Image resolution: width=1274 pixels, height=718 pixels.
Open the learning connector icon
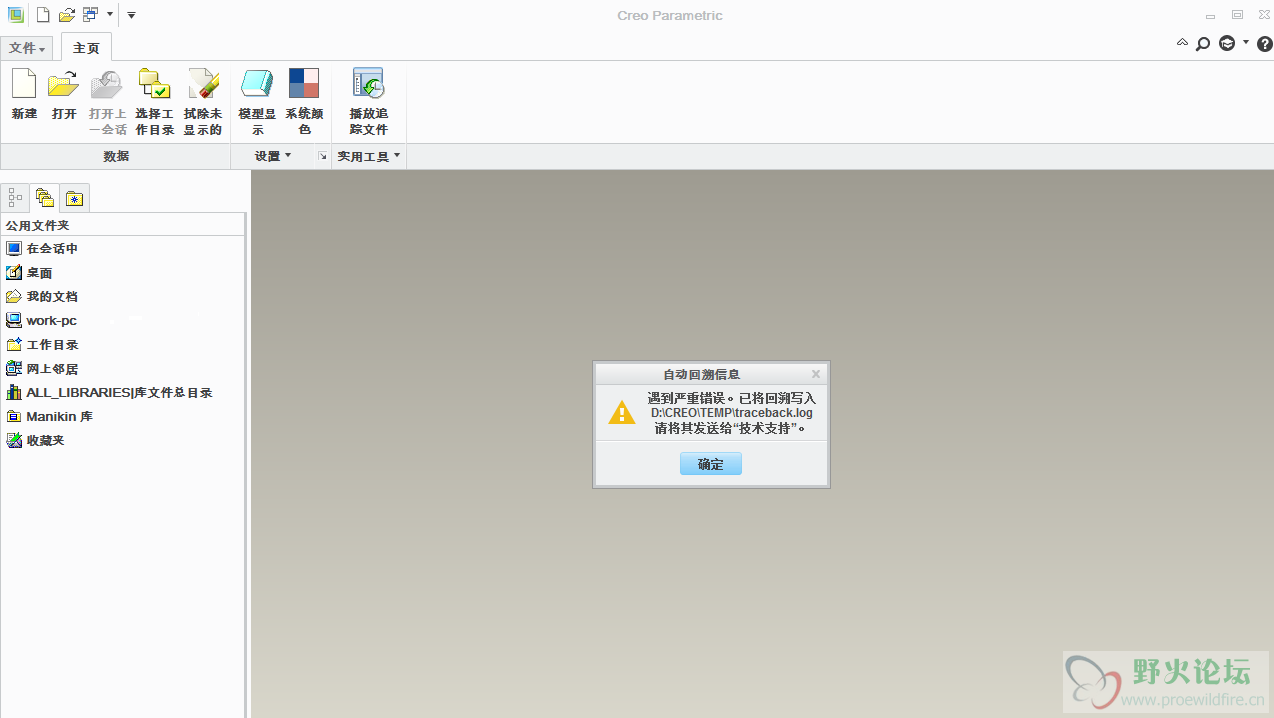[1227, 44]
